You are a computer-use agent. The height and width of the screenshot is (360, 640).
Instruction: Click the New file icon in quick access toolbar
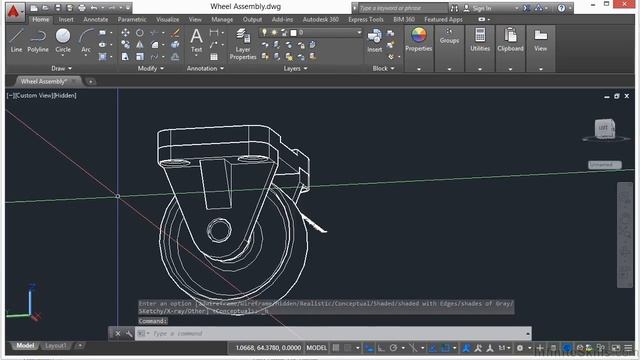click(34, 8)
